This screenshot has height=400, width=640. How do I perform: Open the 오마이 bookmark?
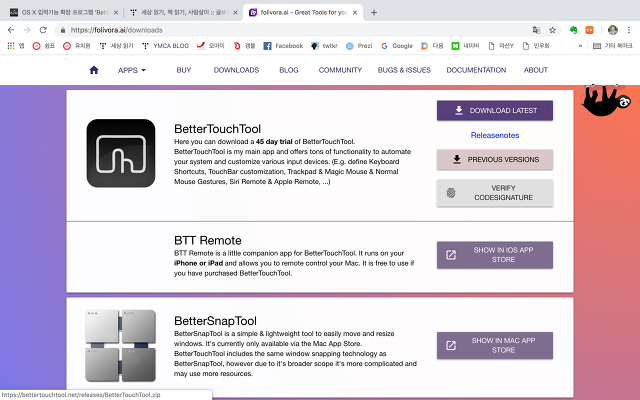[211, 46]
